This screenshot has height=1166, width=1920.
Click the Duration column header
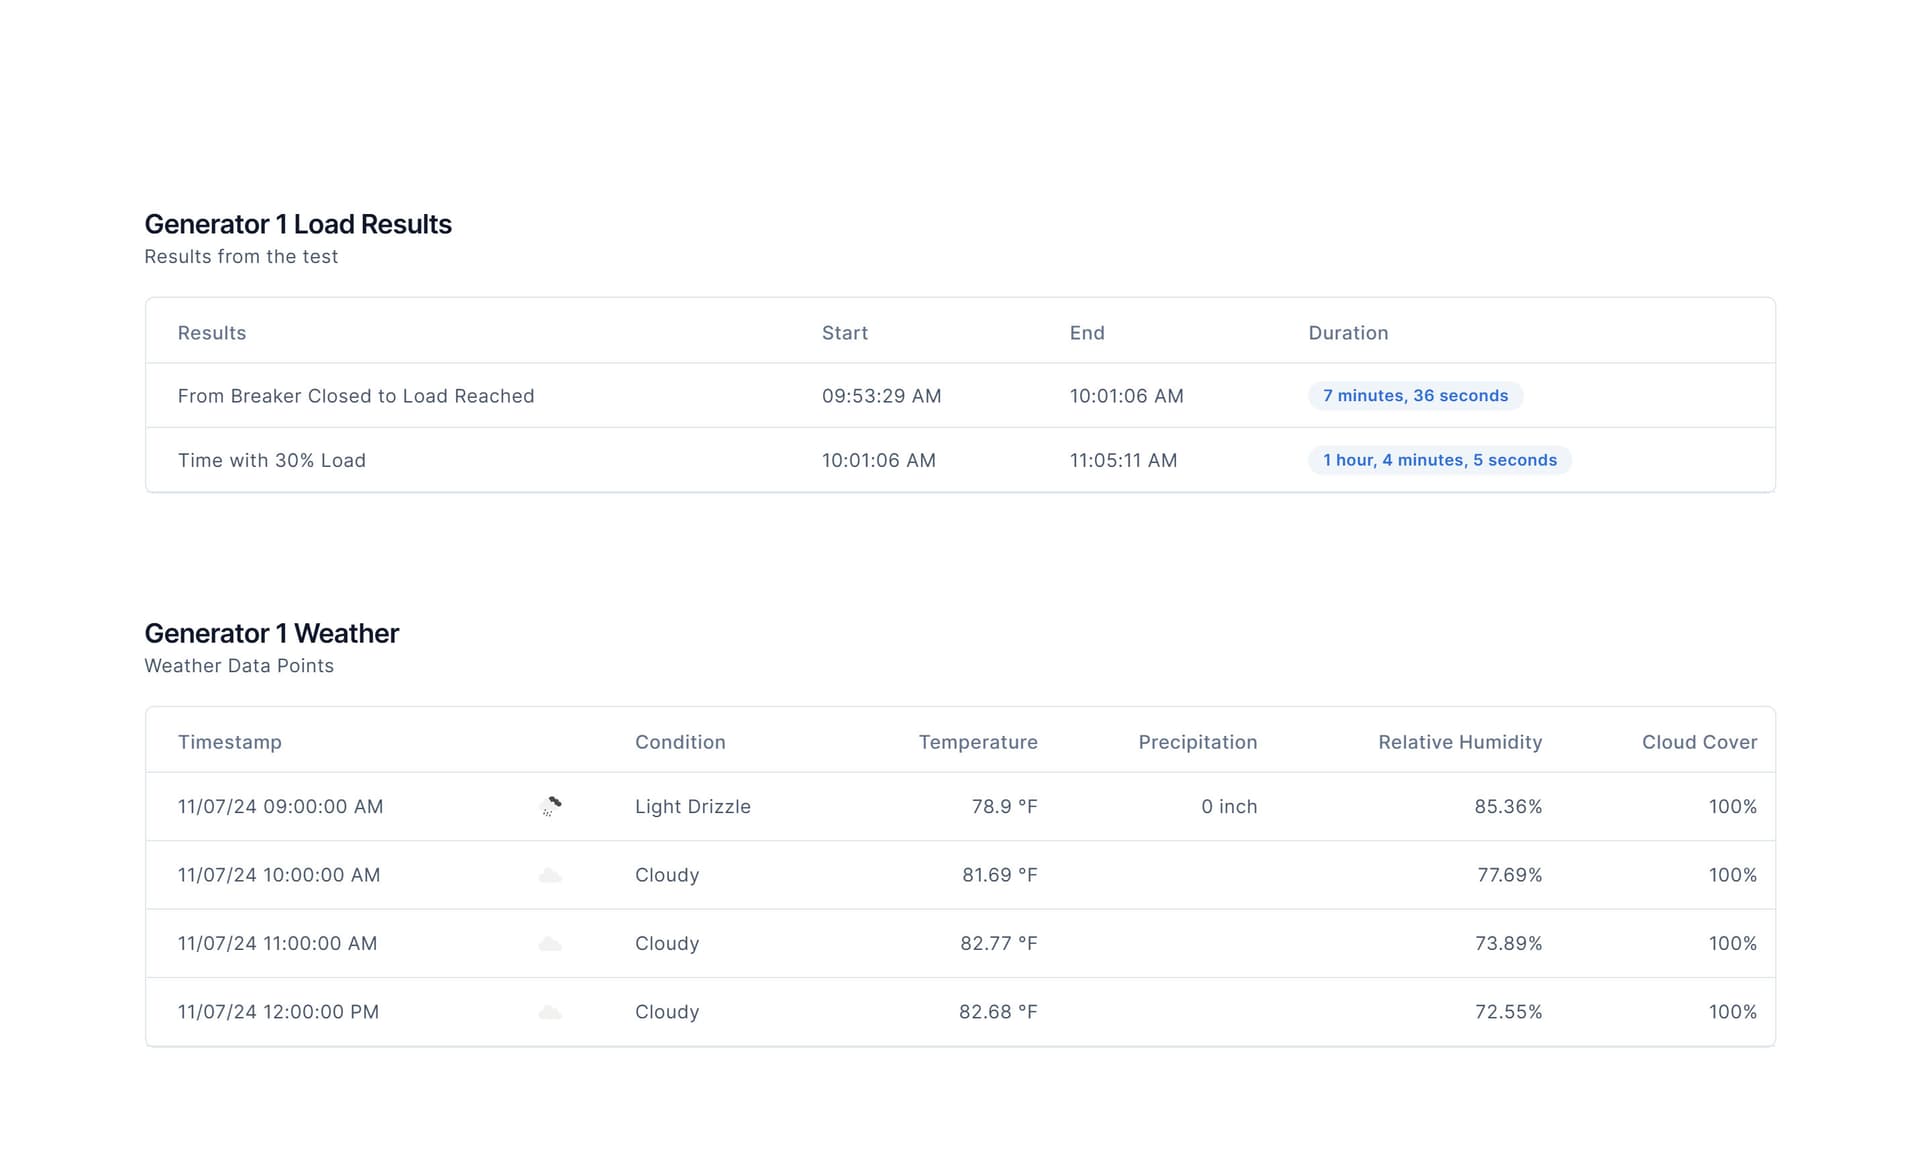pyautogui.click(x=1348, y=332)
